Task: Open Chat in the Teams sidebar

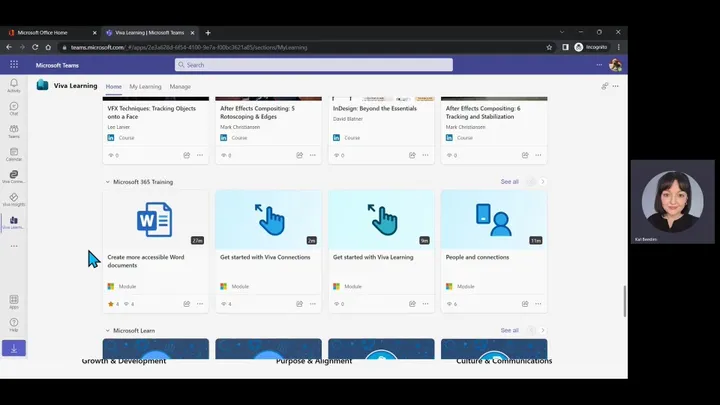Action: pyautogui.click(x=14, y=108)
